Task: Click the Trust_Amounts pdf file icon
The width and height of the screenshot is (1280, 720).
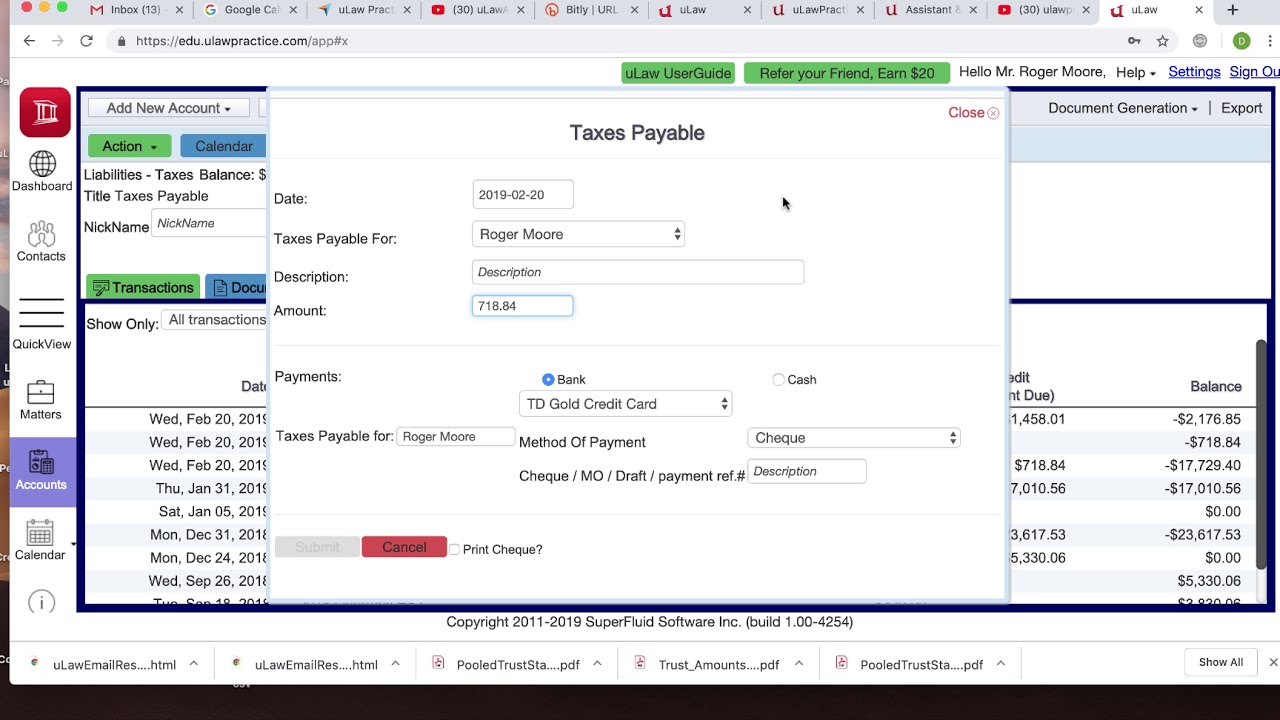Action: click(640, 663)
